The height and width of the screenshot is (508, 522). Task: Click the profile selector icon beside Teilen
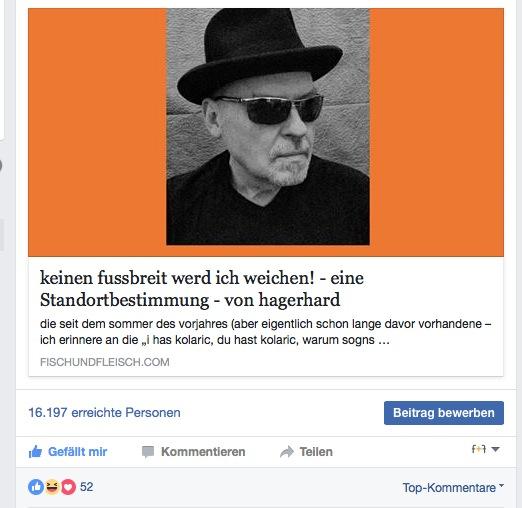coord(479,449)
